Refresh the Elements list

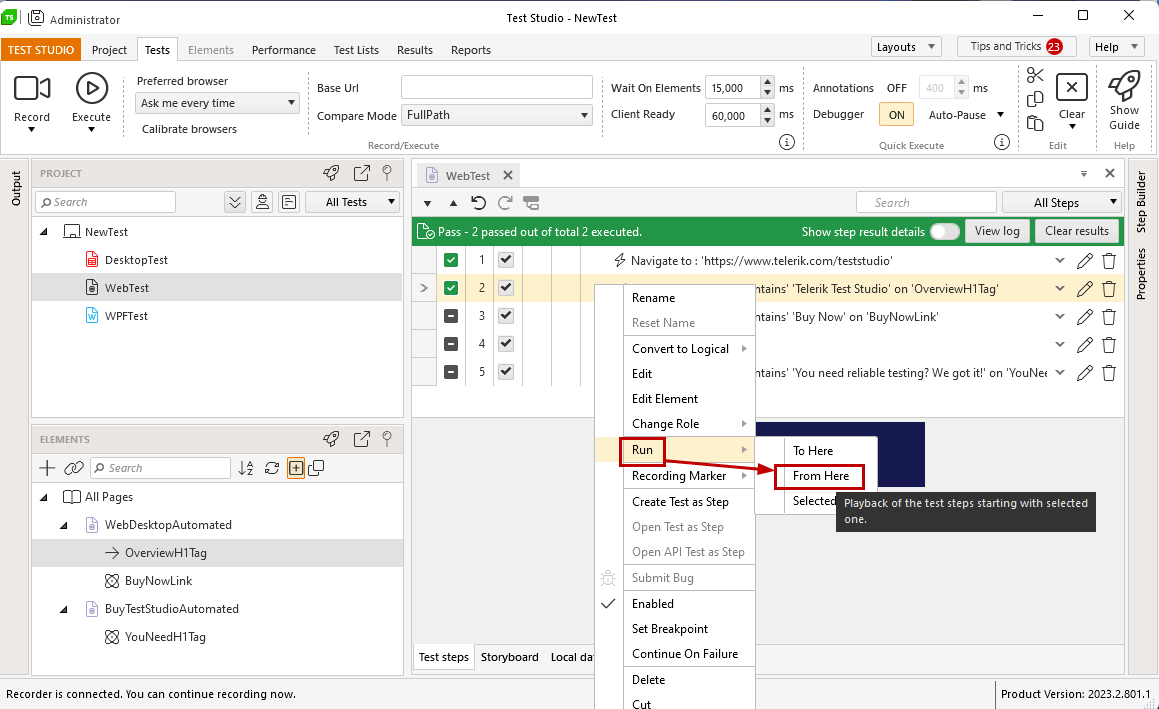tap(272, 468)
